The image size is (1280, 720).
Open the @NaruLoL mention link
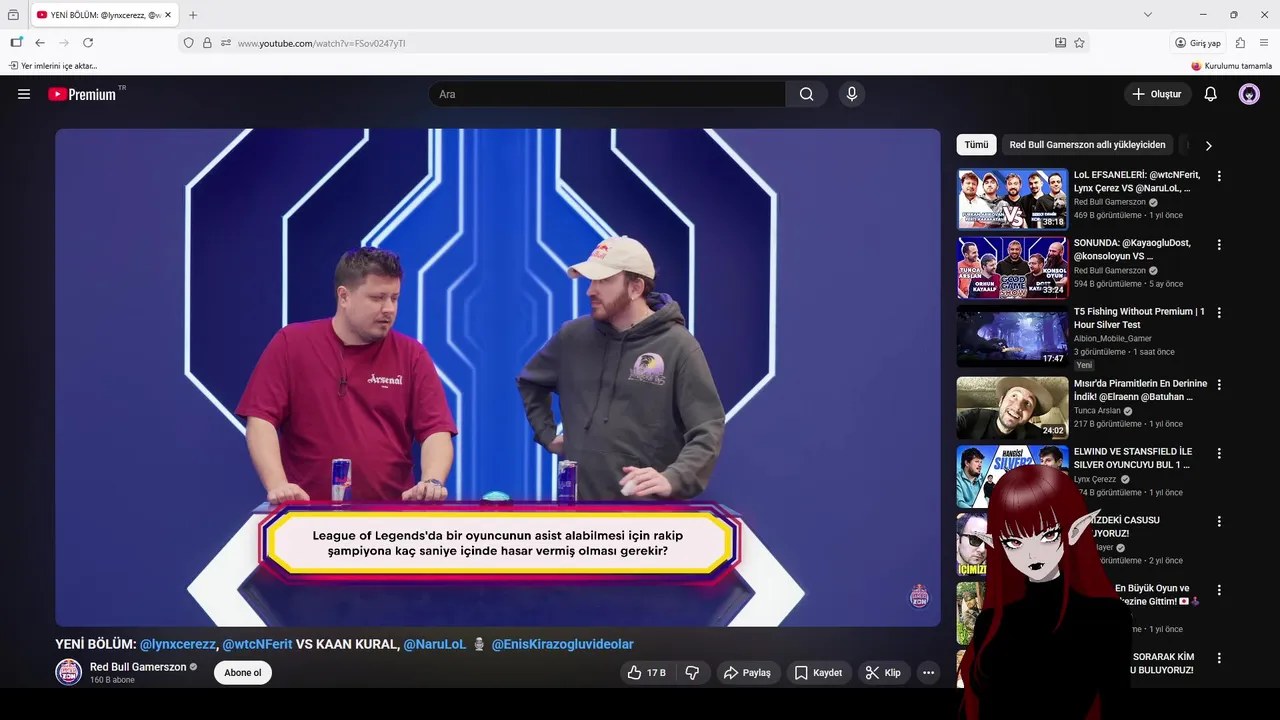coord(435,644)
